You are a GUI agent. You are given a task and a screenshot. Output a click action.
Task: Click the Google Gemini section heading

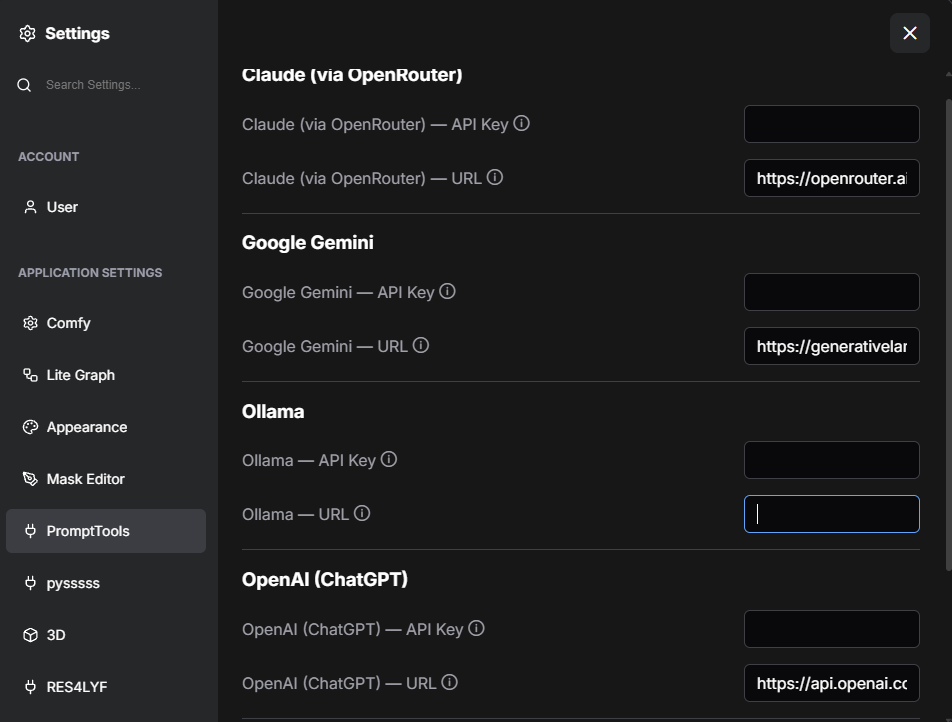click(x=308, y=243)
